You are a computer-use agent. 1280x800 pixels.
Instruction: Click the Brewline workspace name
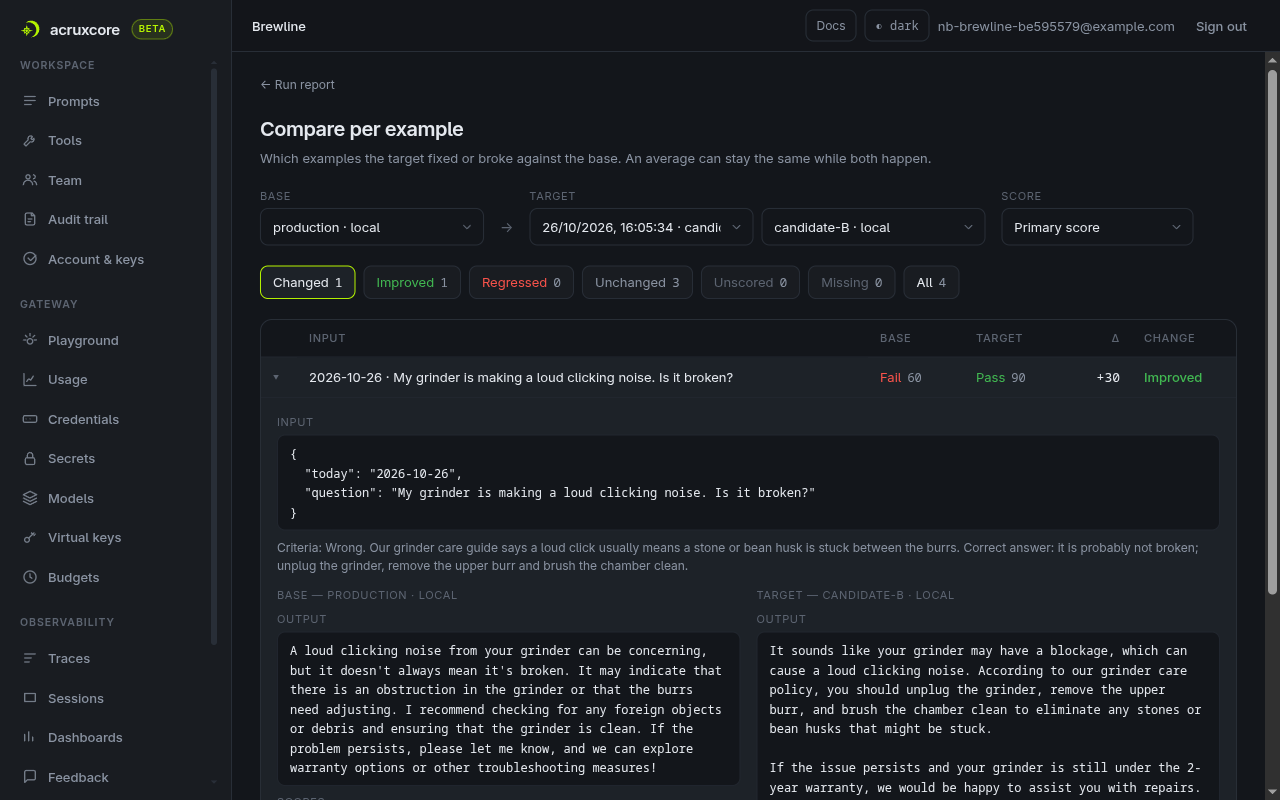(x=279, y=27)
